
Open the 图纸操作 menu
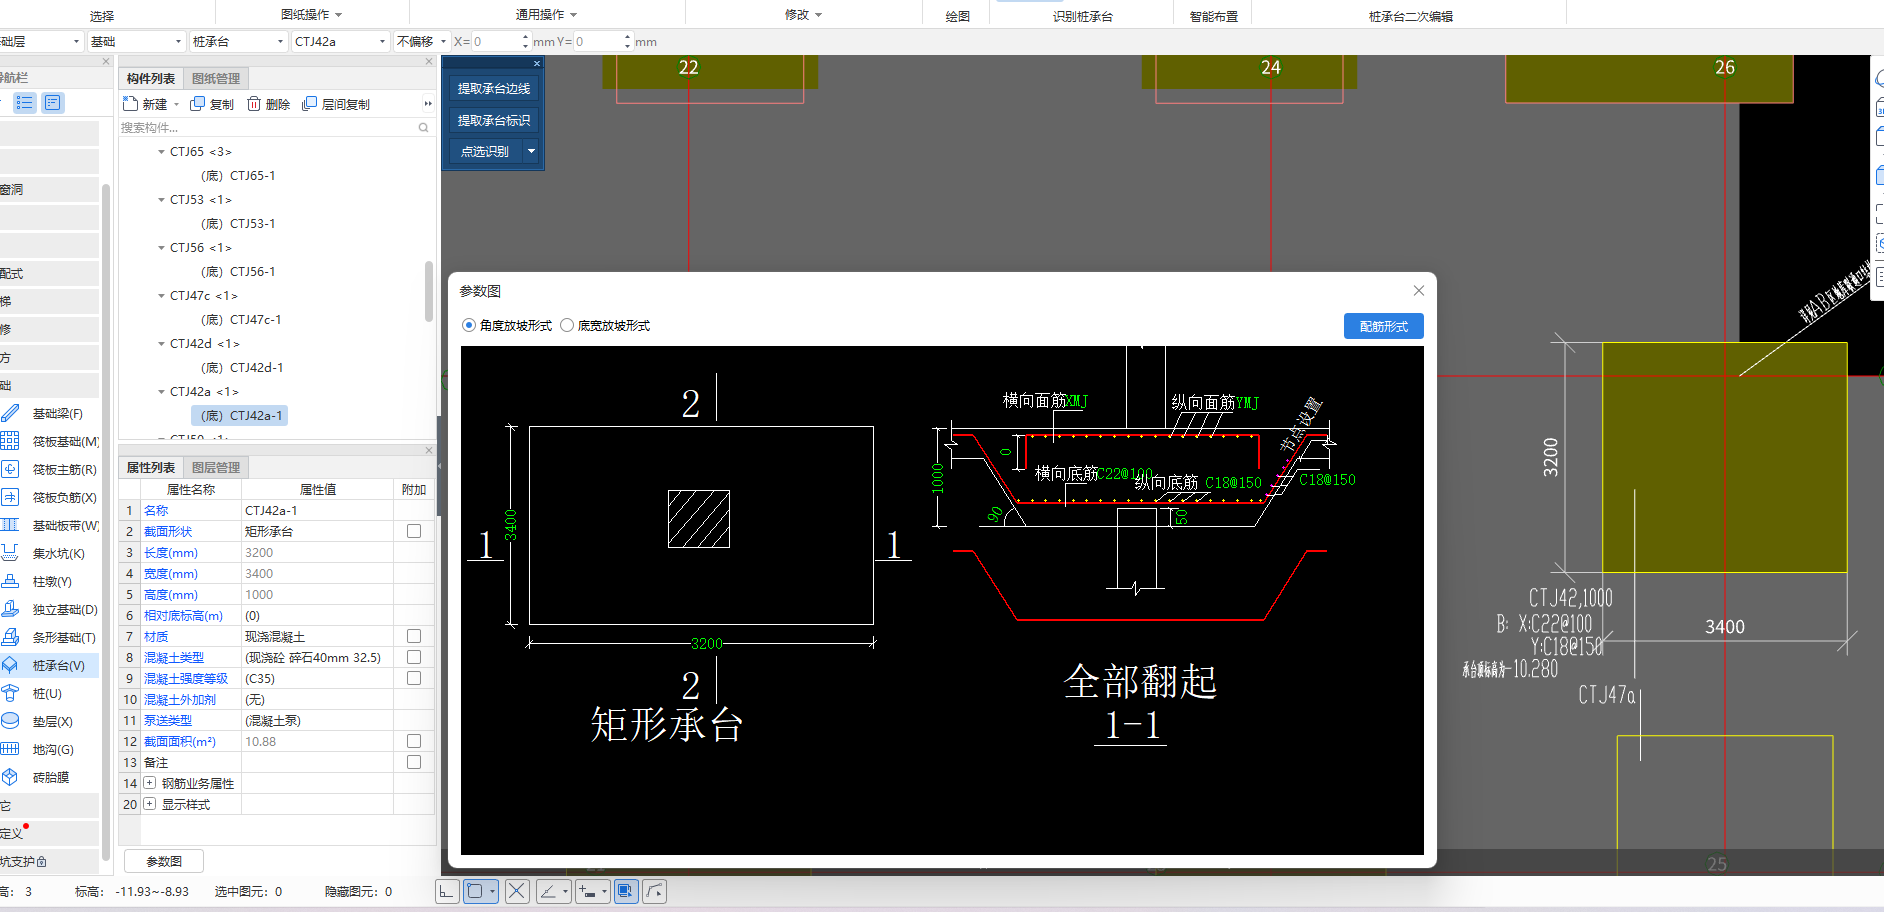click(312, 15)
